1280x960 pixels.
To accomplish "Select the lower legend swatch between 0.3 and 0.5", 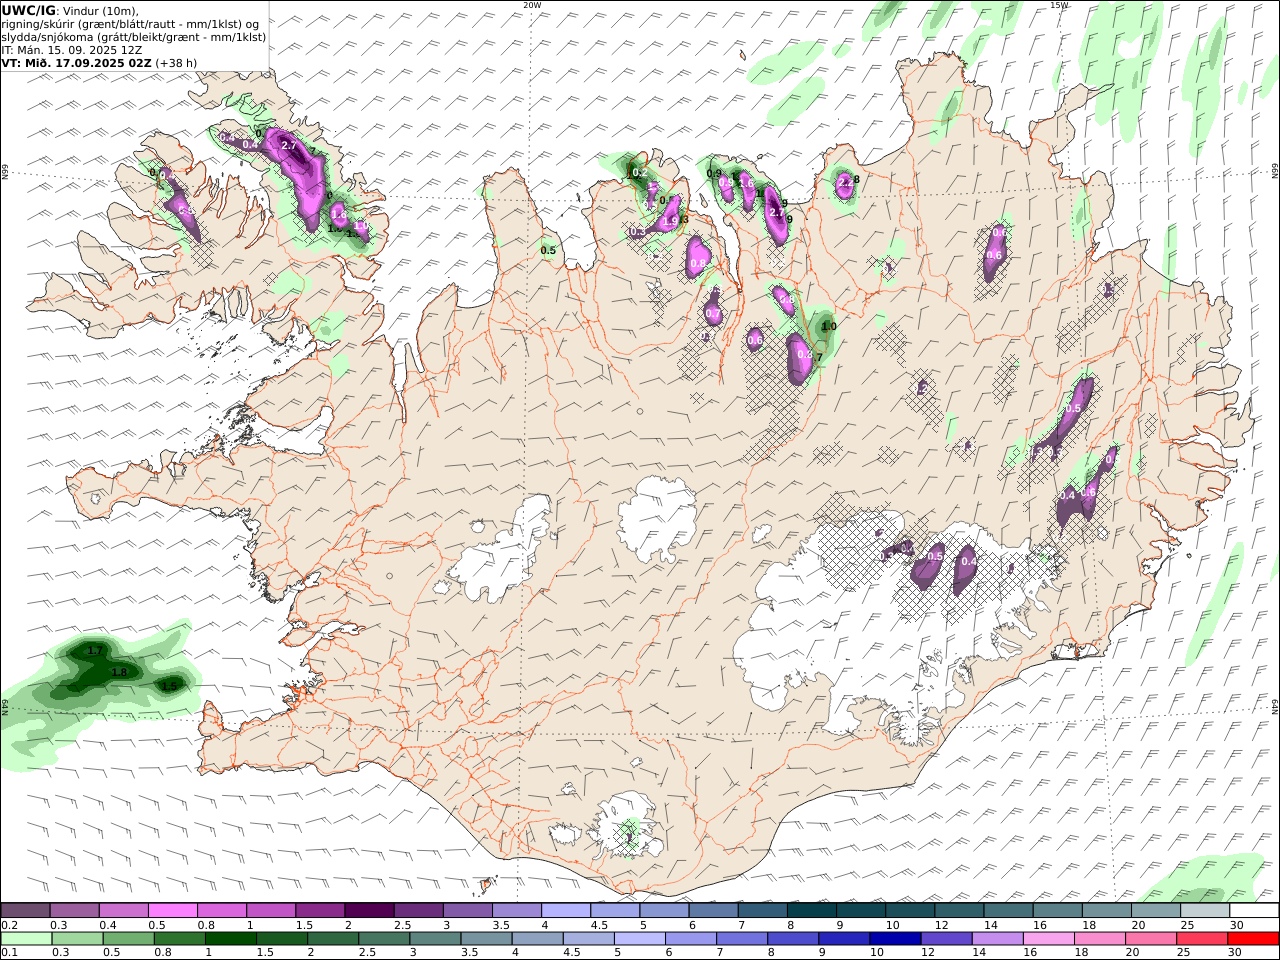I will 79,939.
